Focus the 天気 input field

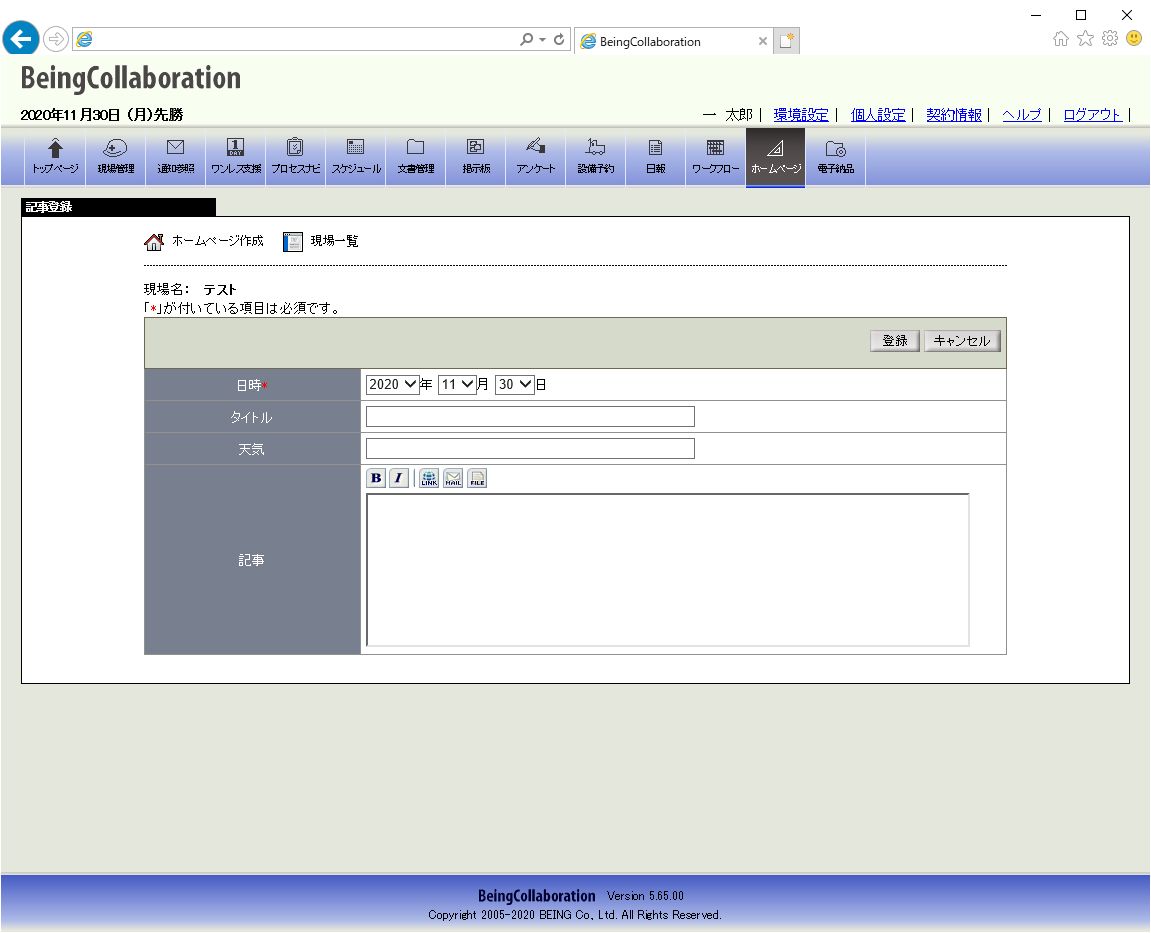530,449
